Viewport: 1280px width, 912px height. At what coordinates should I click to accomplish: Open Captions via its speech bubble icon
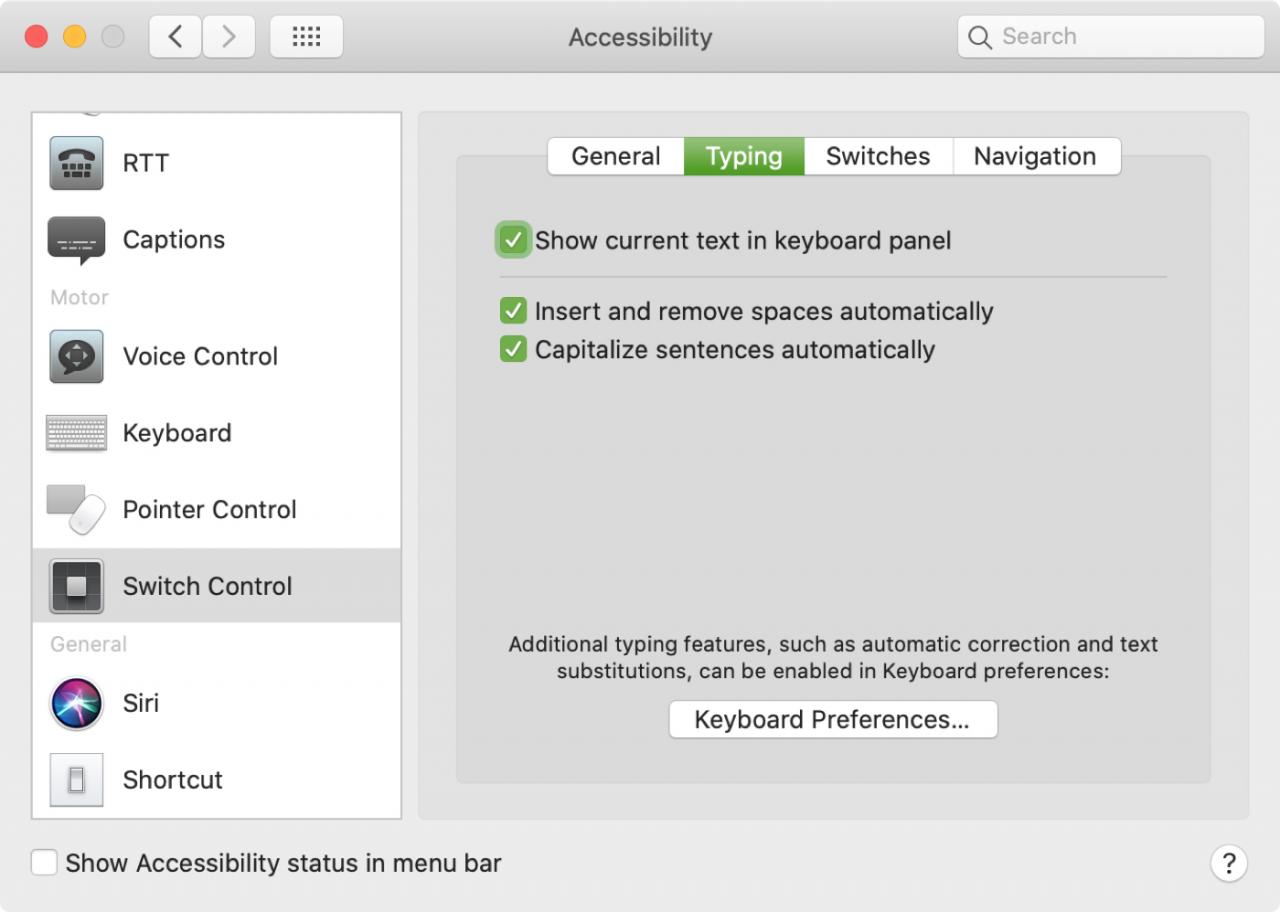point(76,240)
